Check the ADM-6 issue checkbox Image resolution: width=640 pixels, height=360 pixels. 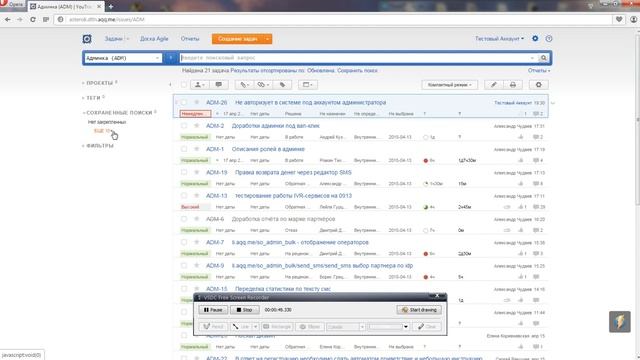[184, 218]
